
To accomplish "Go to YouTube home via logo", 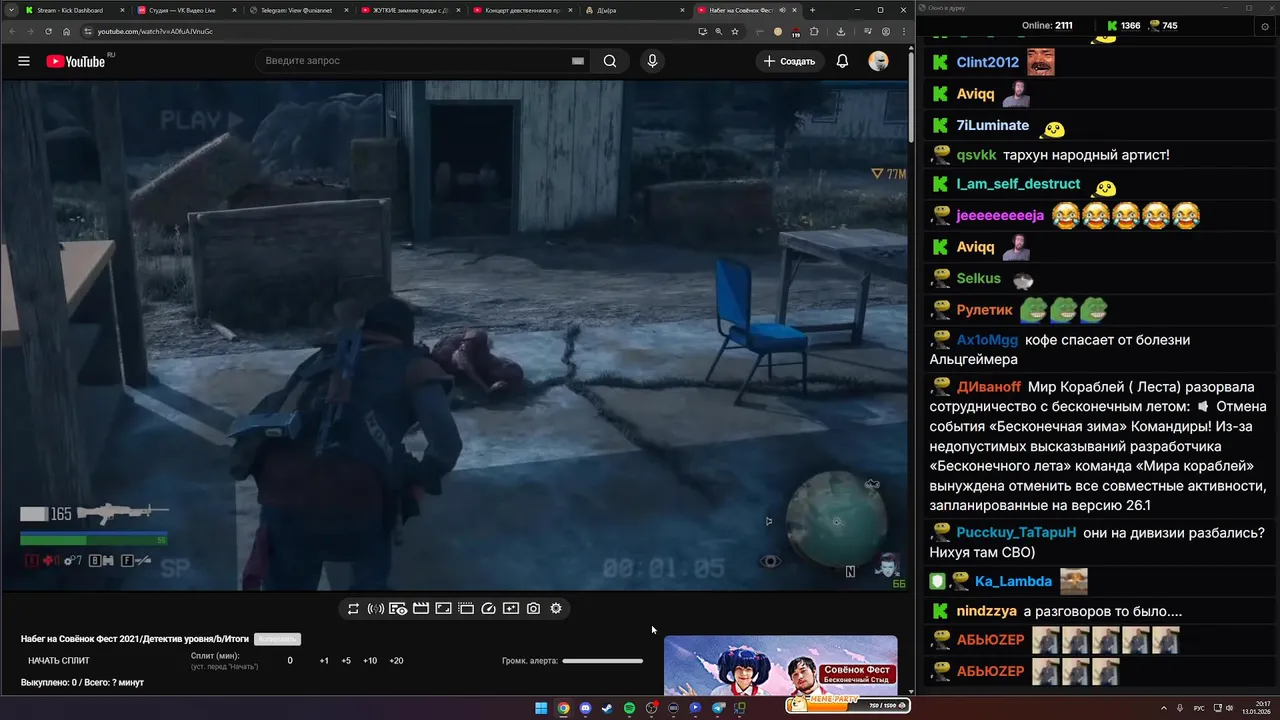I will pos(76,61).
